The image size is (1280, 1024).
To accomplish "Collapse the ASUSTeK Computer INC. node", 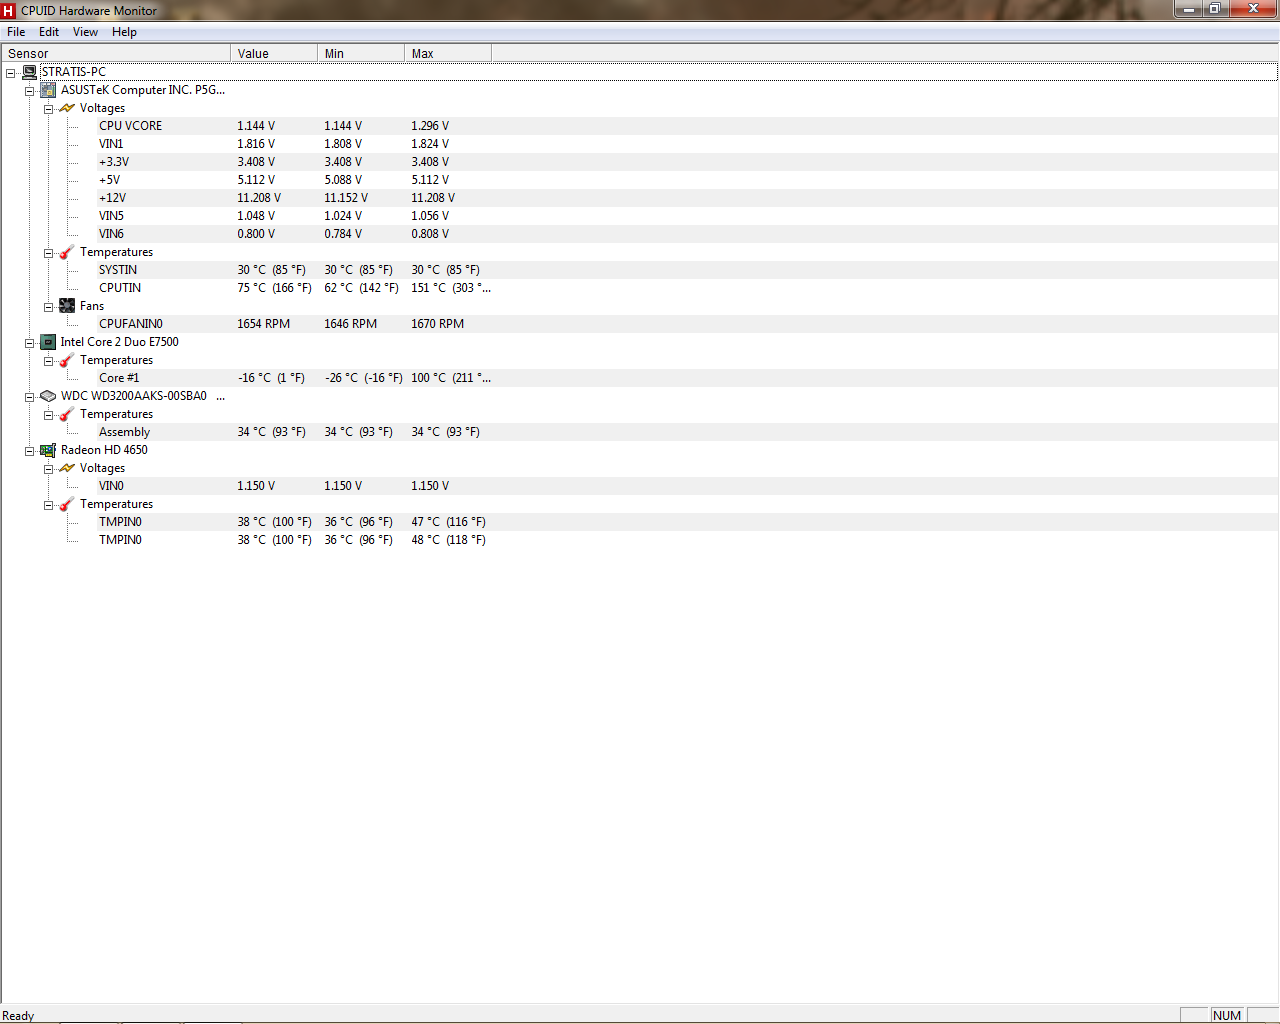I will click(x=30, y=91).
